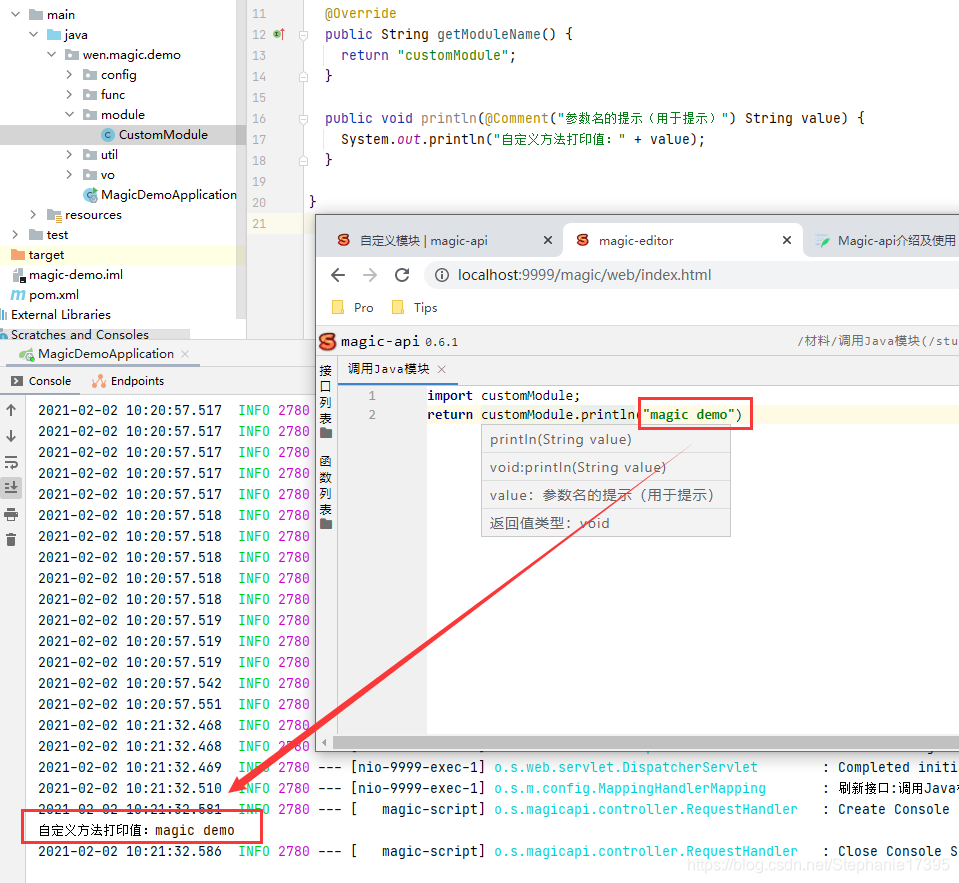This screenshot has width=959, height=883.
Task: Reload the browser page
Action: click(x=402, y=275)
